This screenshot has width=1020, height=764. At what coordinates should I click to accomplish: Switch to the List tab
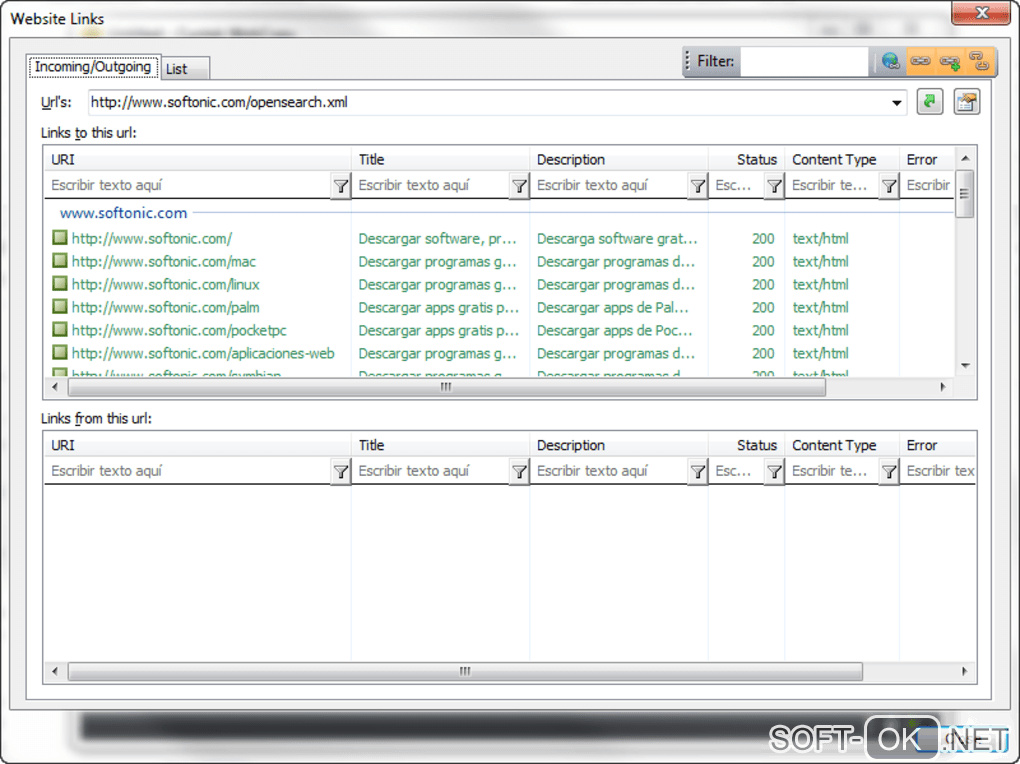tap(185, 68)
